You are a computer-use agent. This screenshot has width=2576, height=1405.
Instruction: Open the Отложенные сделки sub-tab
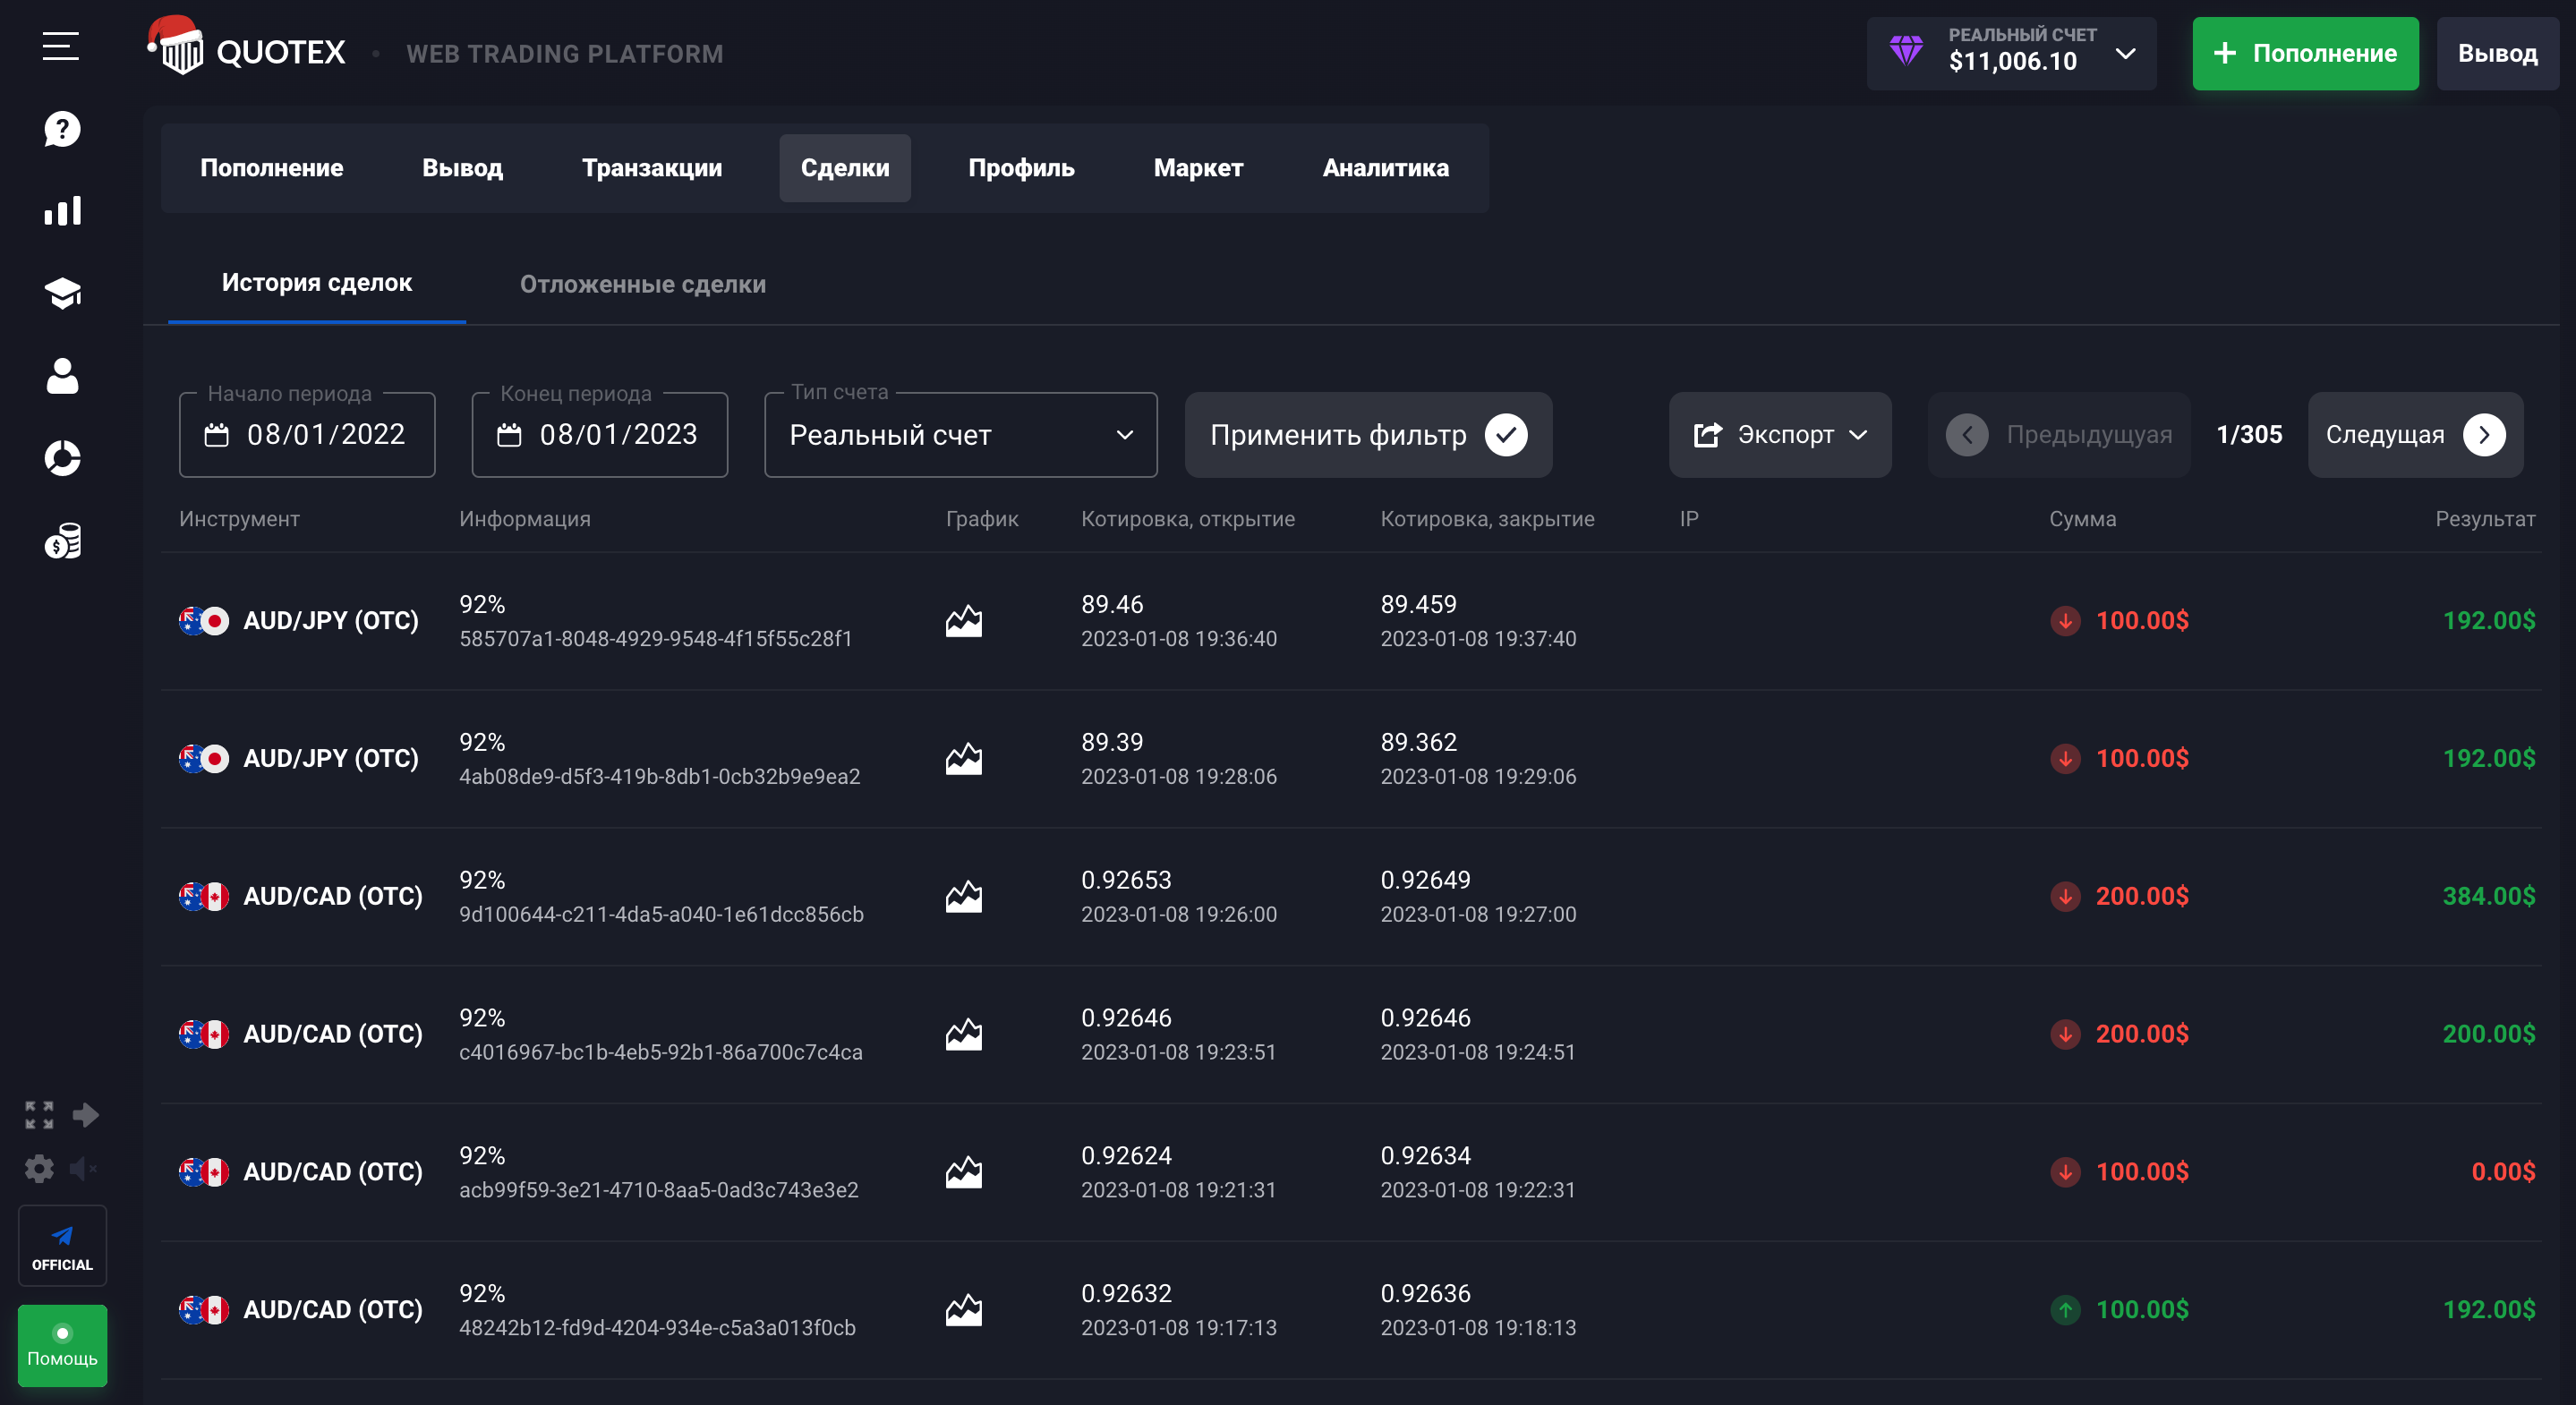643,284
